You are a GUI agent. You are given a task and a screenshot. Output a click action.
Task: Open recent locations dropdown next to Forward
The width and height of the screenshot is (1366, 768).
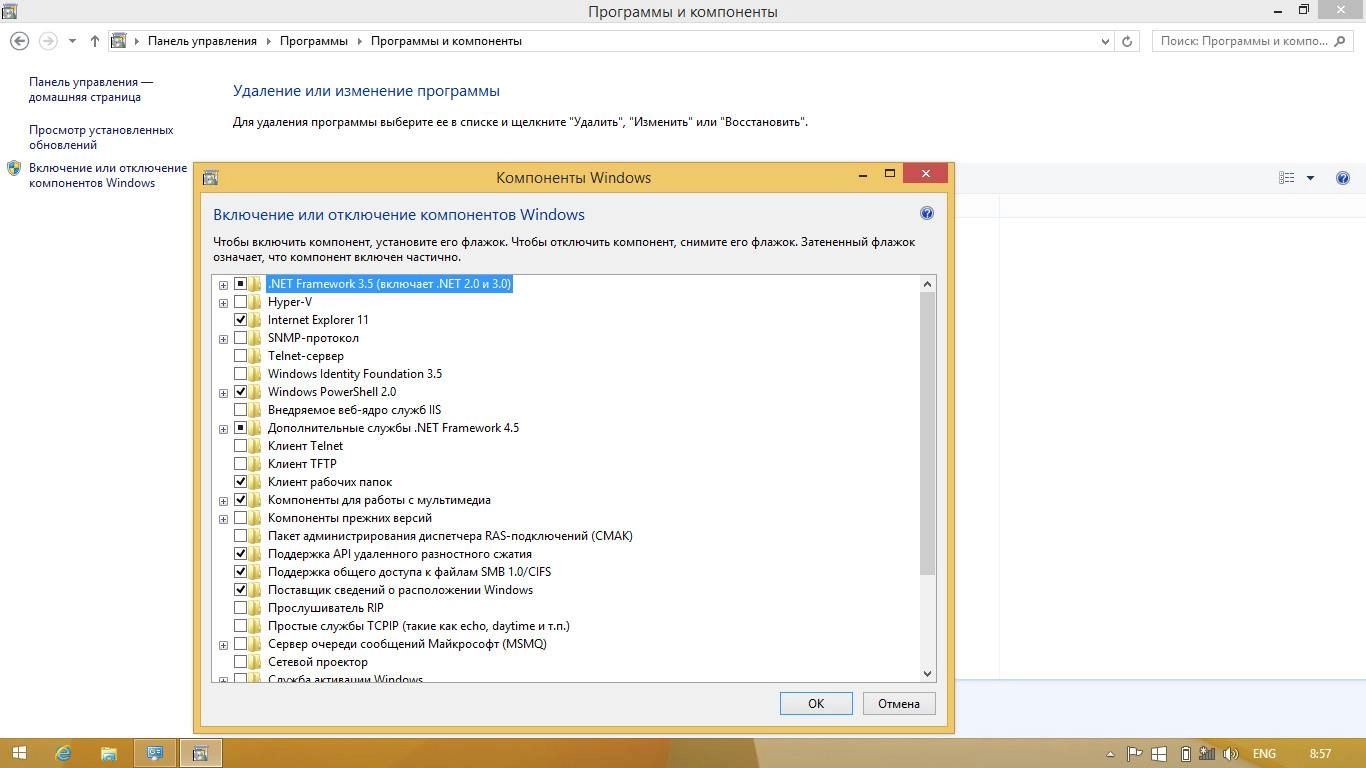[x=72, y=41]
